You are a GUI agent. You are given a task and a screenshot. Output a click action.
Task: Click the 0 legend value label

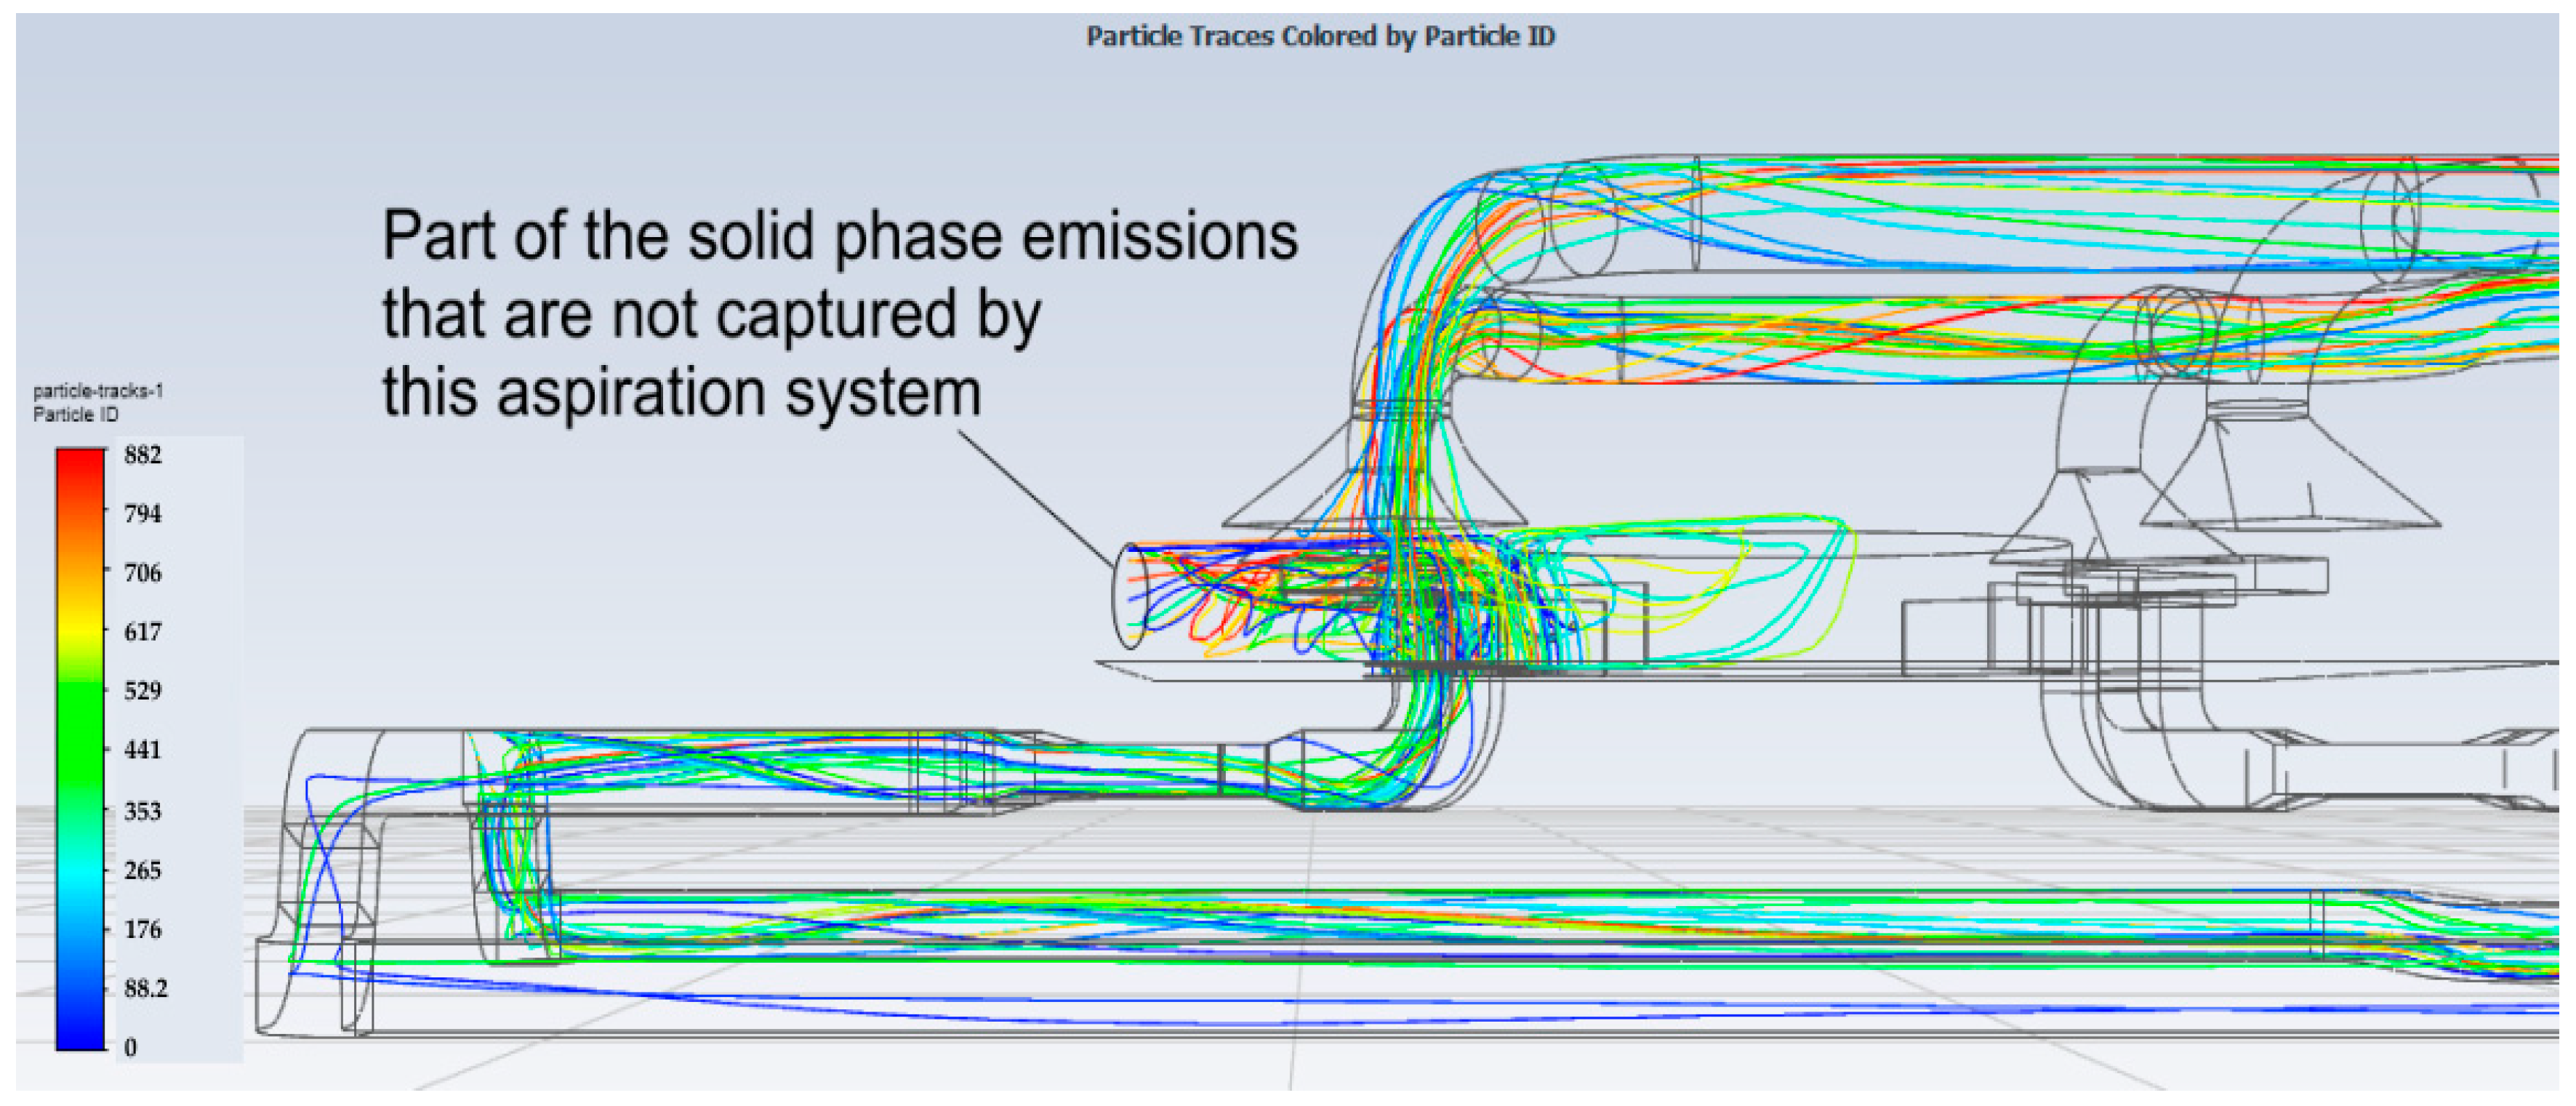[130, 1048]
